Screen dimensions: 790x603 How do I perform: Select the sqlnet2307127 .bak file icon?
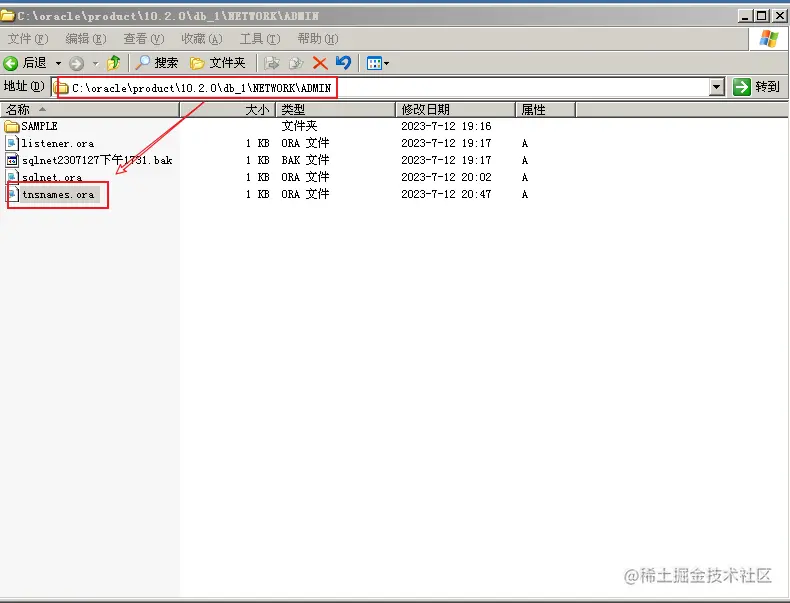(x=12, y=160)
